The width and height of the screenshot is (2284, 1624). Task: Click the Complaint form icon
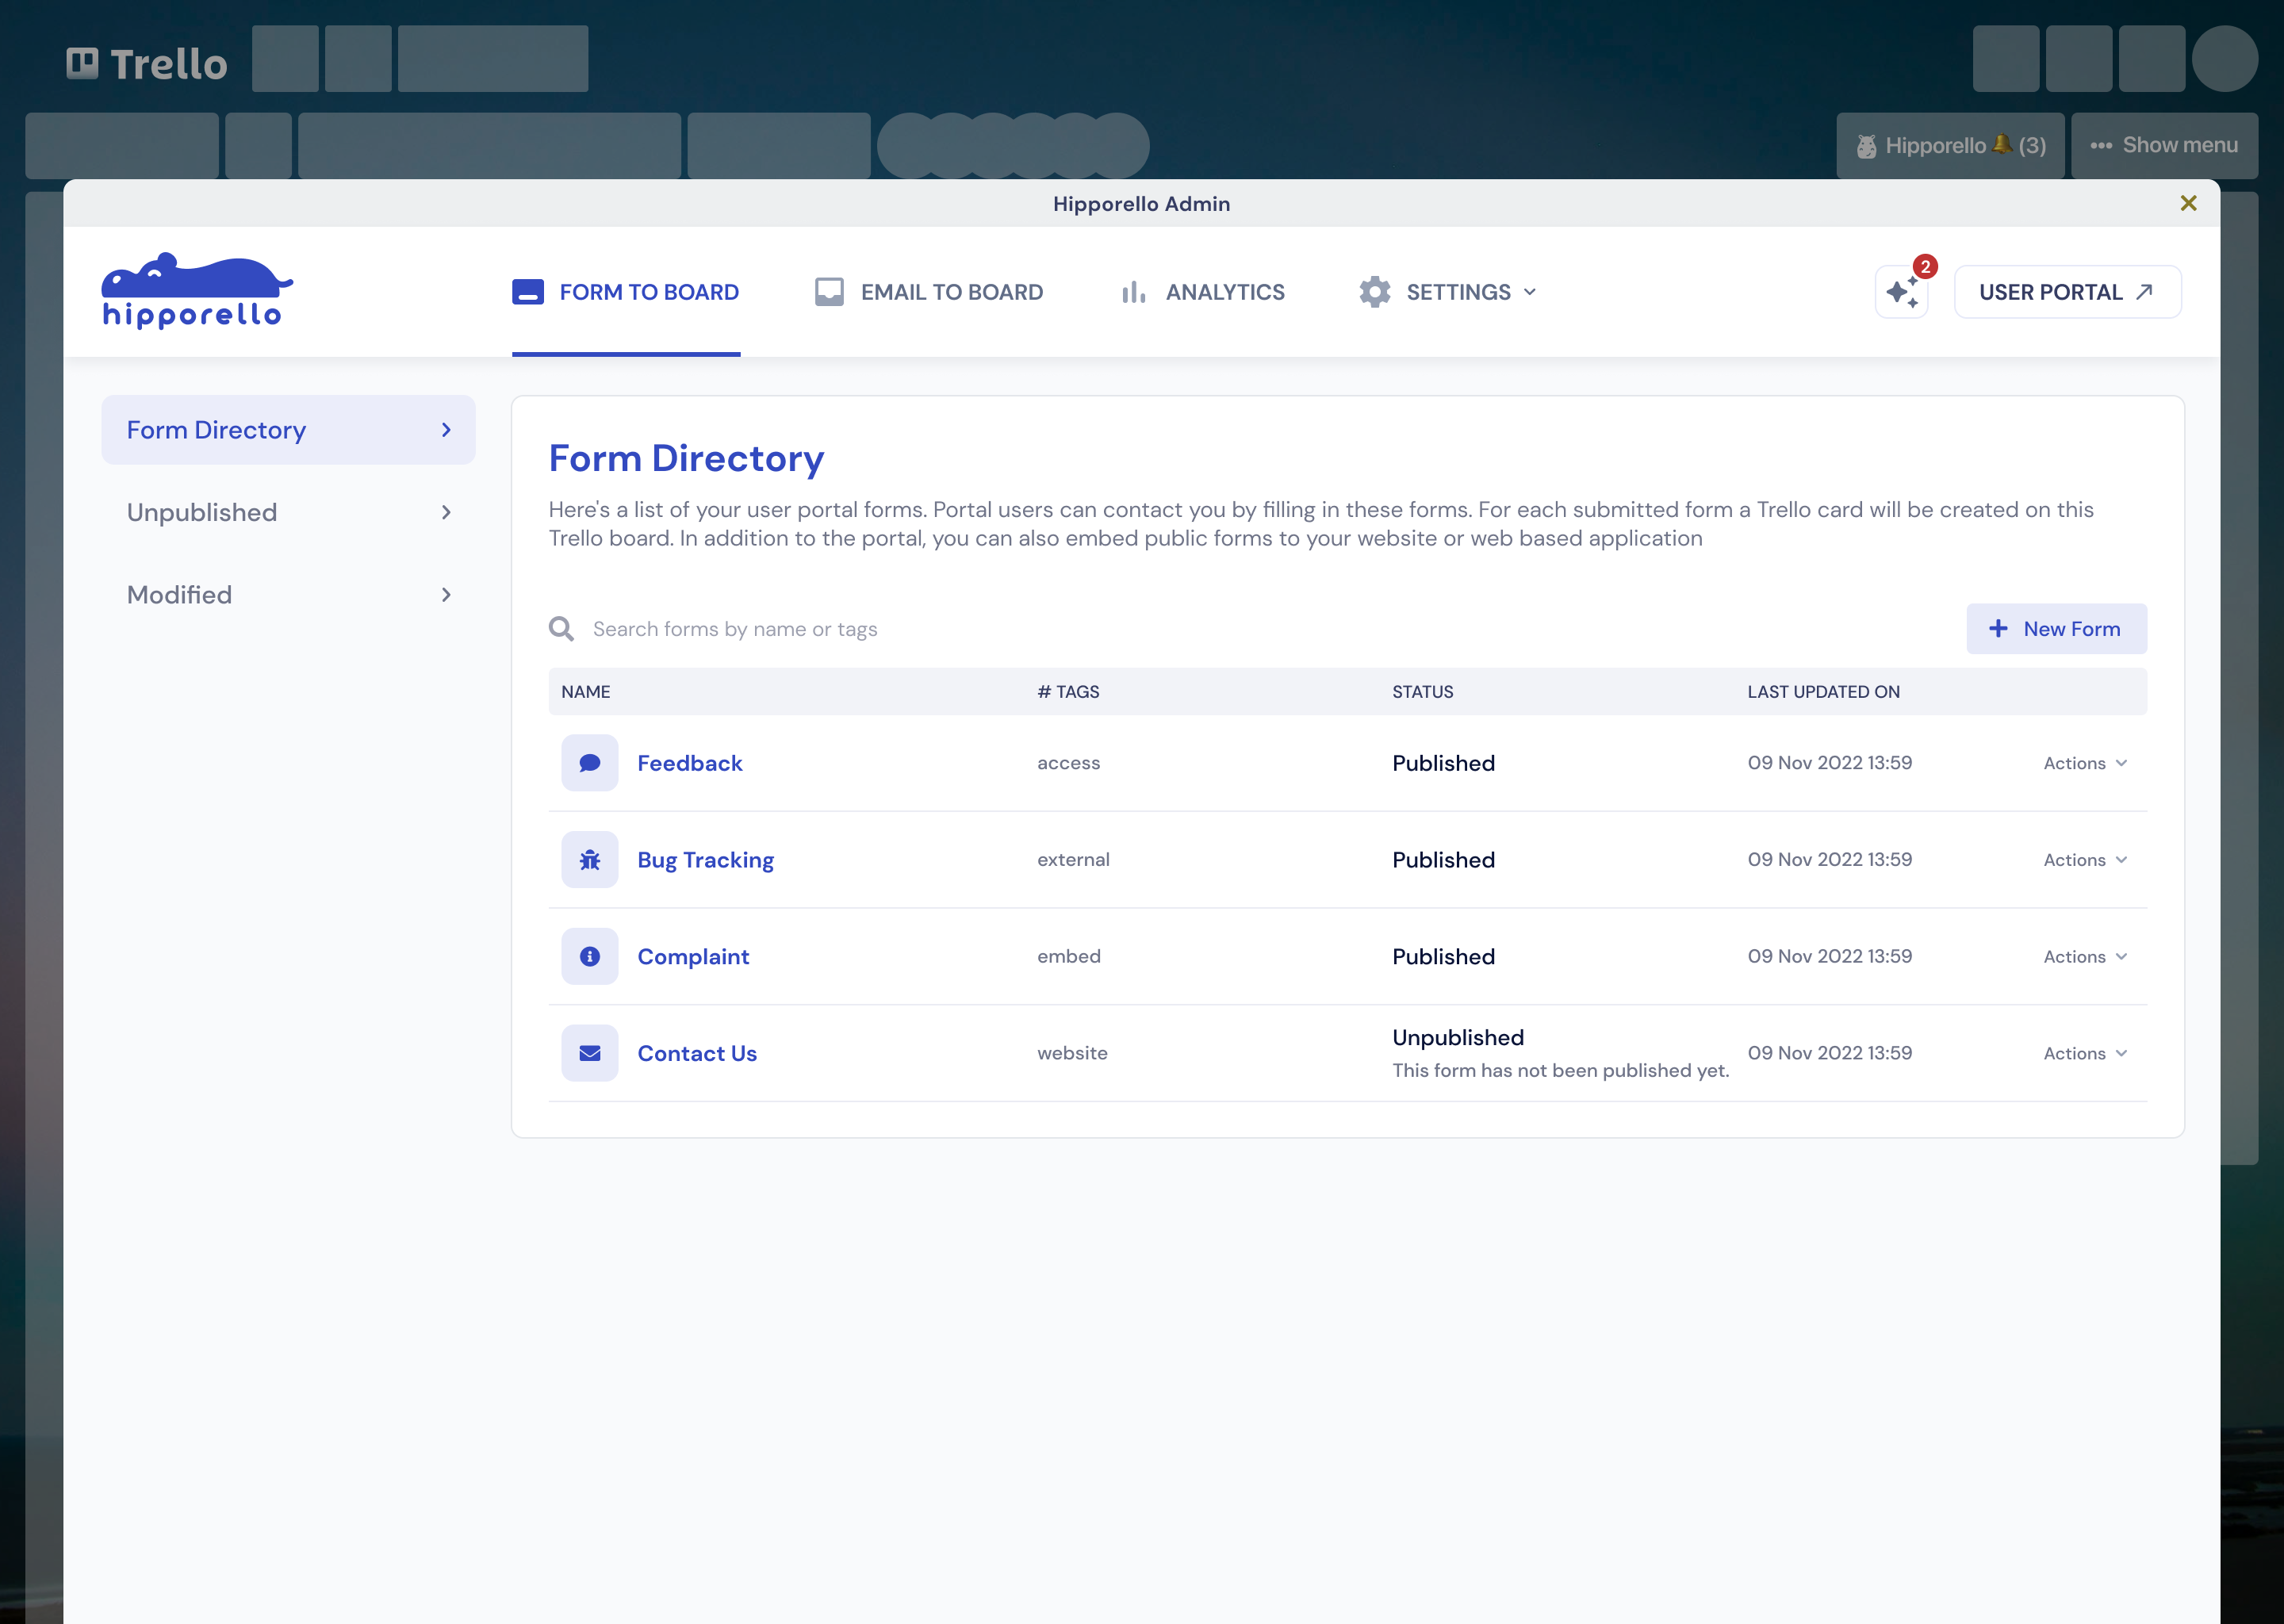(588, 955)
